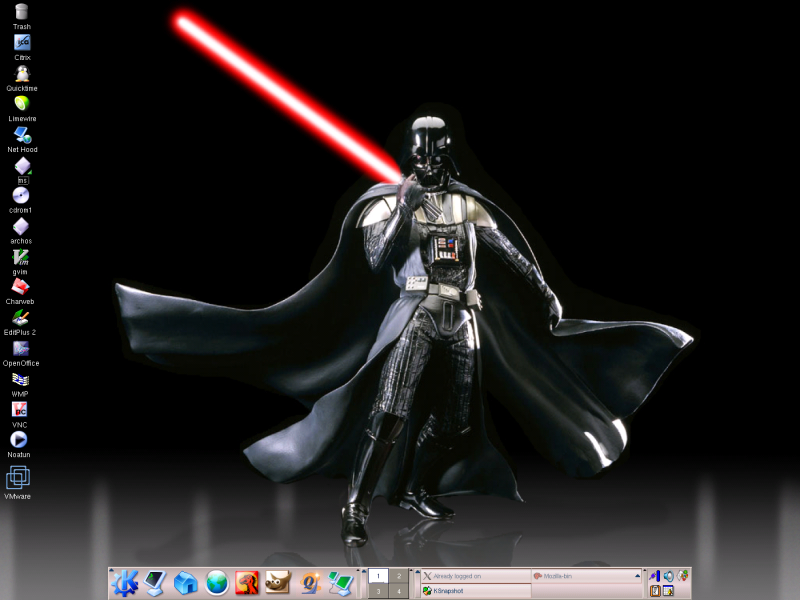Open the orange Q launcher panel icon
The height and width of the screenshot is (600, 800).
click(x=310, y=583)
